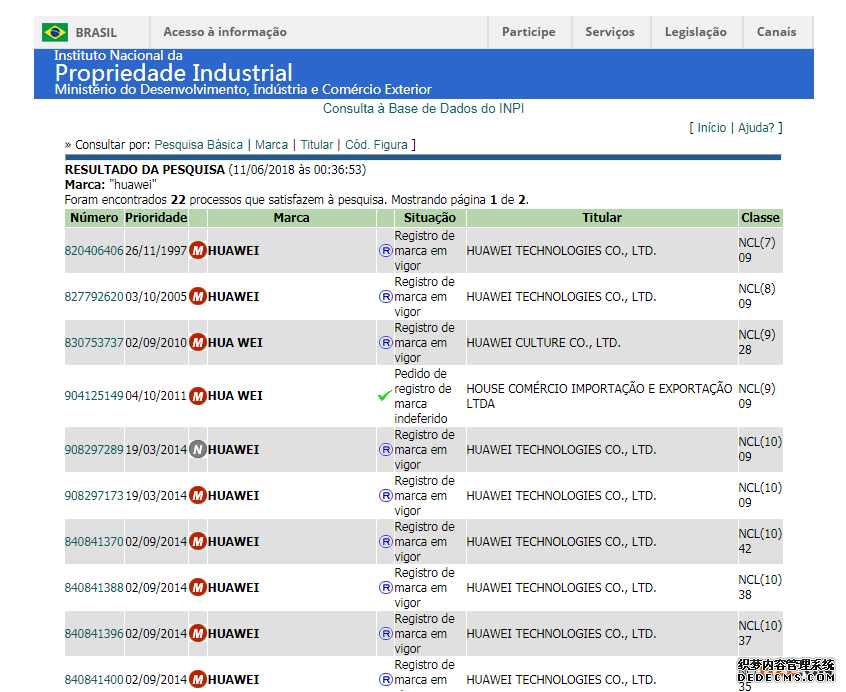Open the Serviços menu item
This screenshot has width=846, height=692.
(x=610, y=32)
